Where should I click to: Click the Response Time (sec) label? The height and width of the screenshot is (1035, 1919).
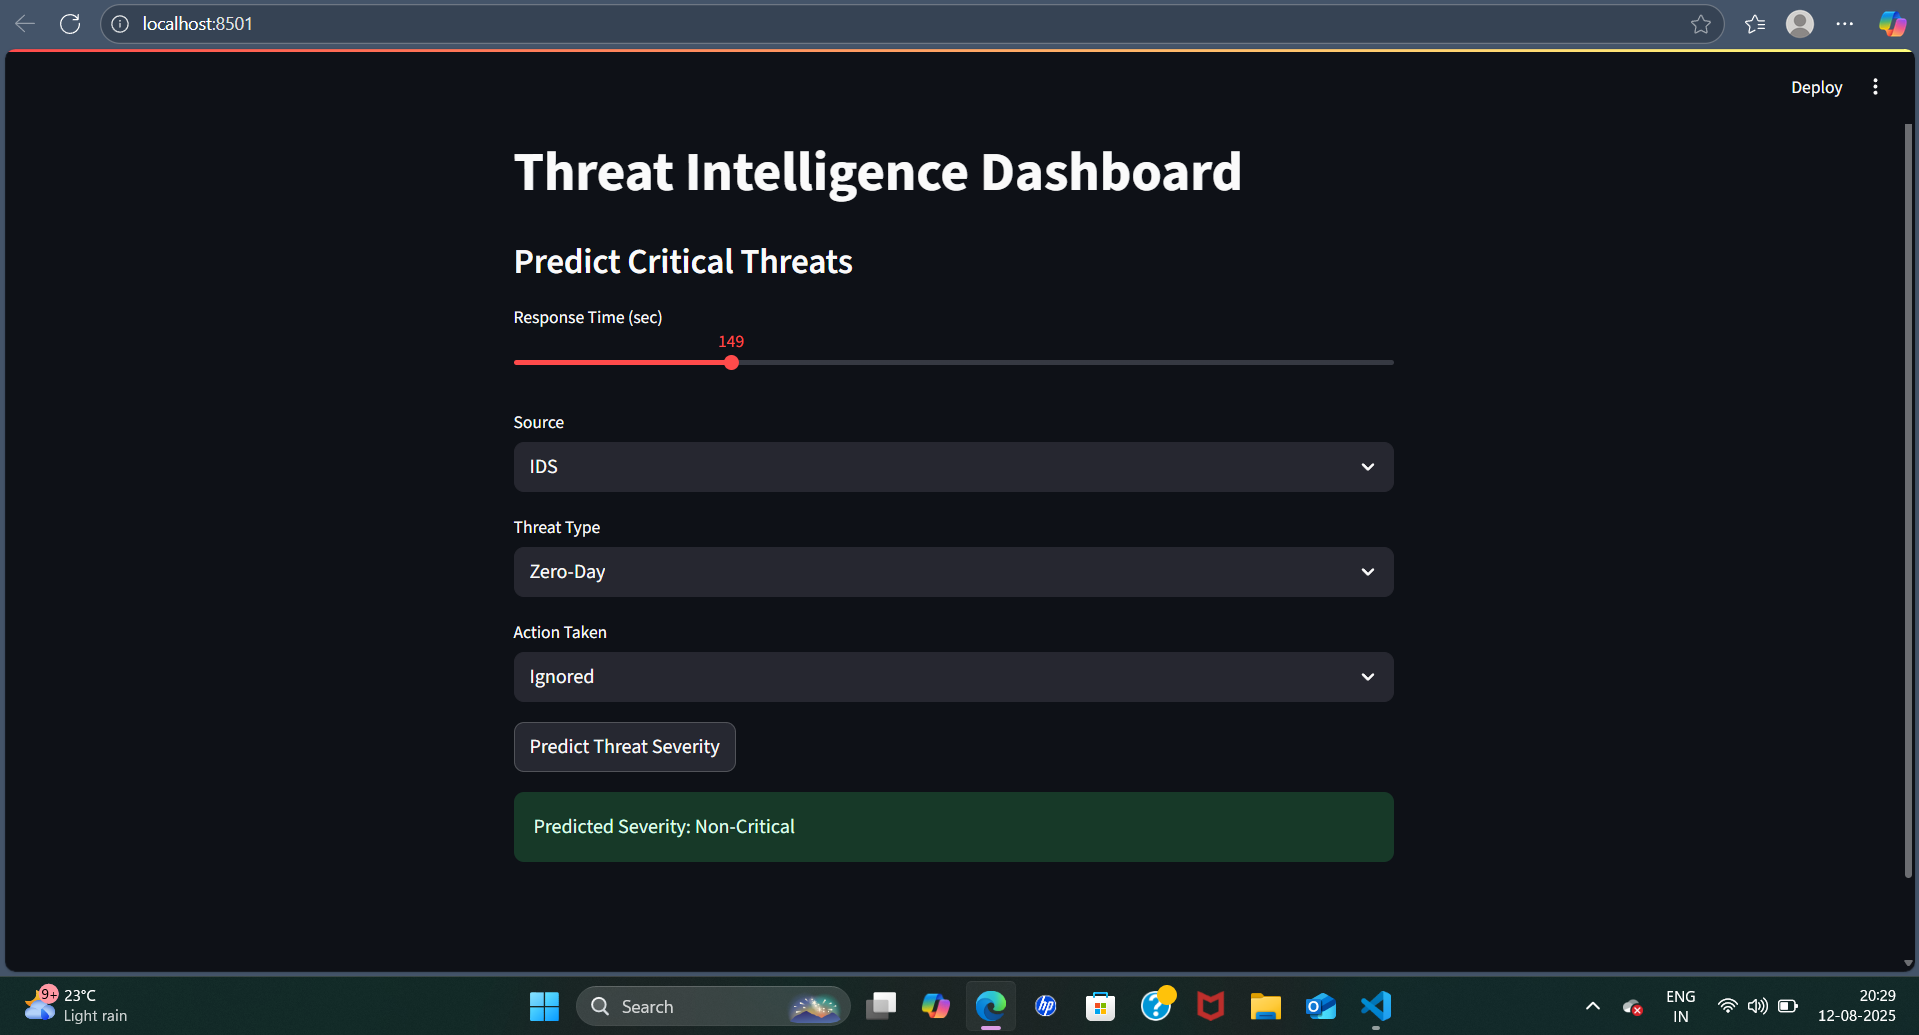(588, 317)
